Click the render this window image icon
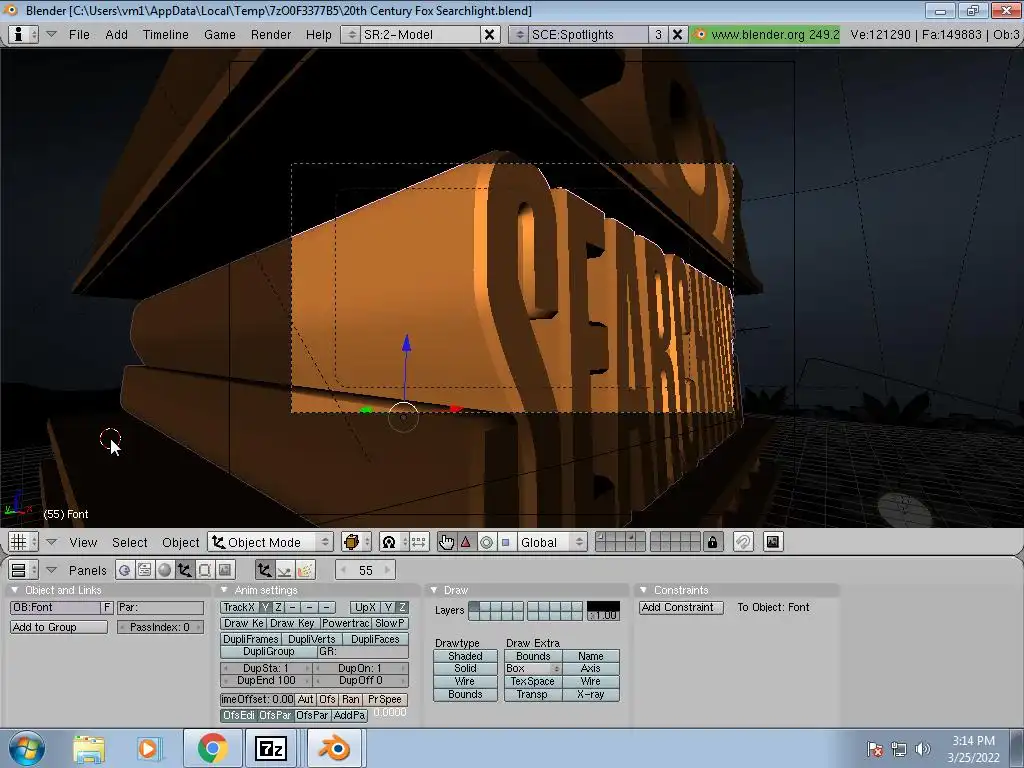 [x=773, y=542]
